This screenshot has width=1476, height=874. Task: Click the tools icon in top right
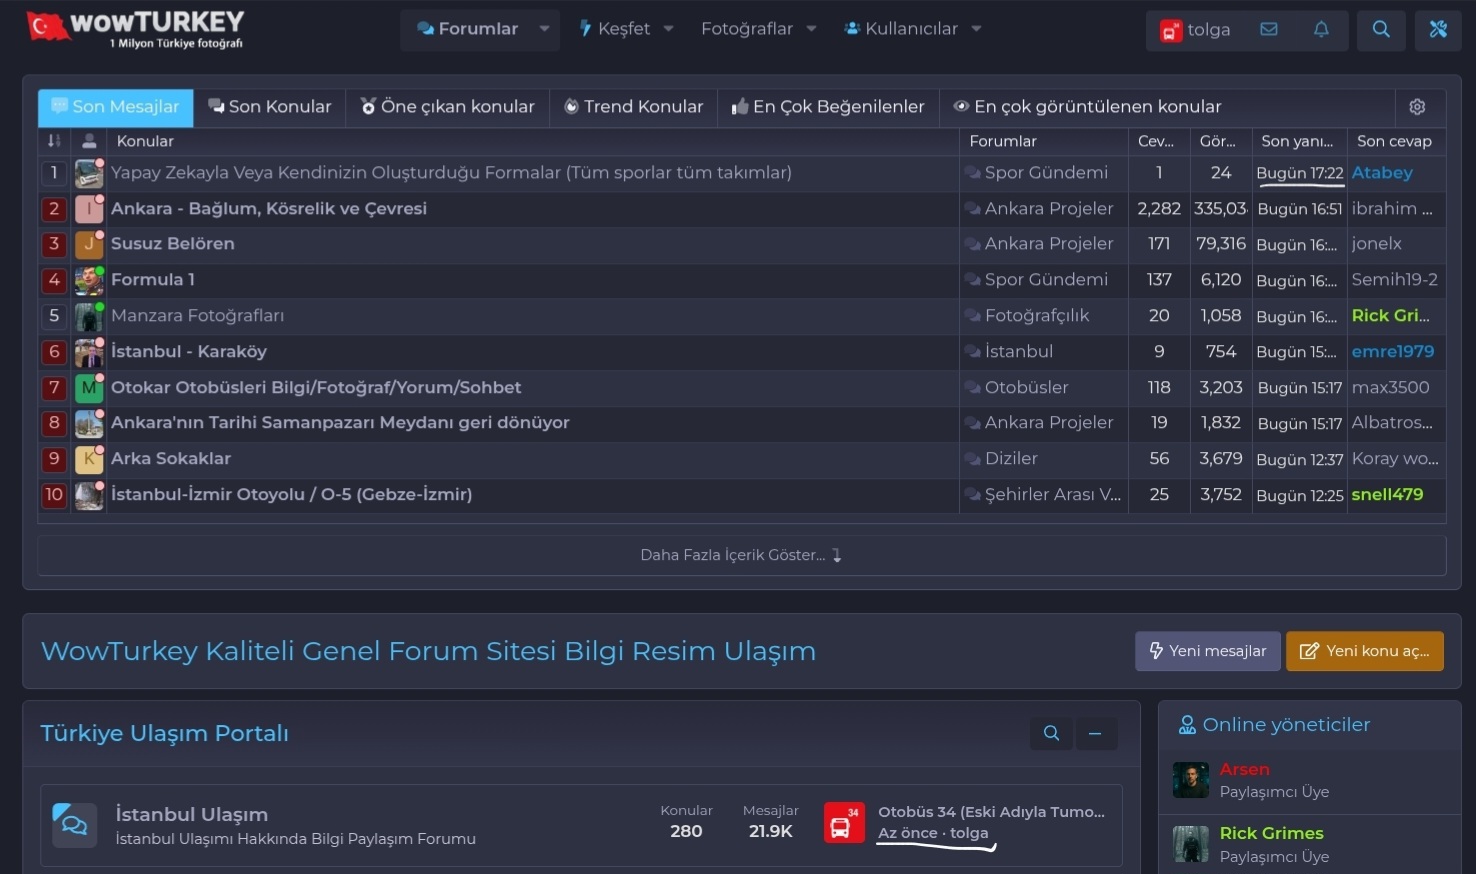[1438, 30]
